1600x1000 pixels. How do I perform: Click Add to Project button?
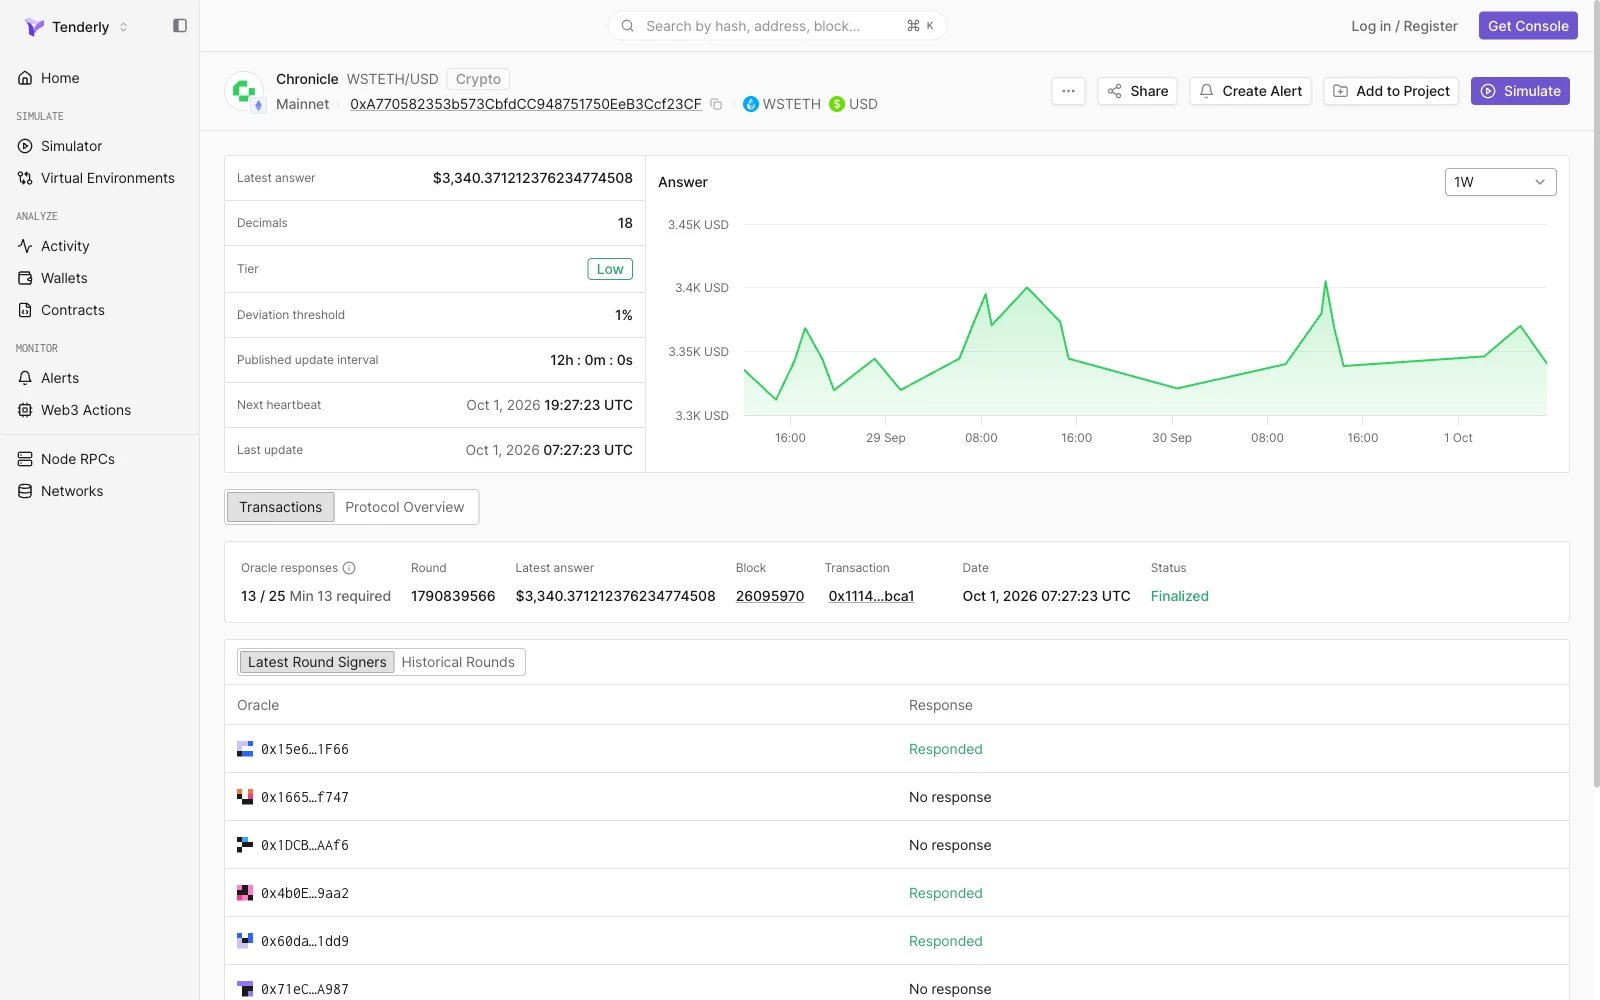point(1391,91)
